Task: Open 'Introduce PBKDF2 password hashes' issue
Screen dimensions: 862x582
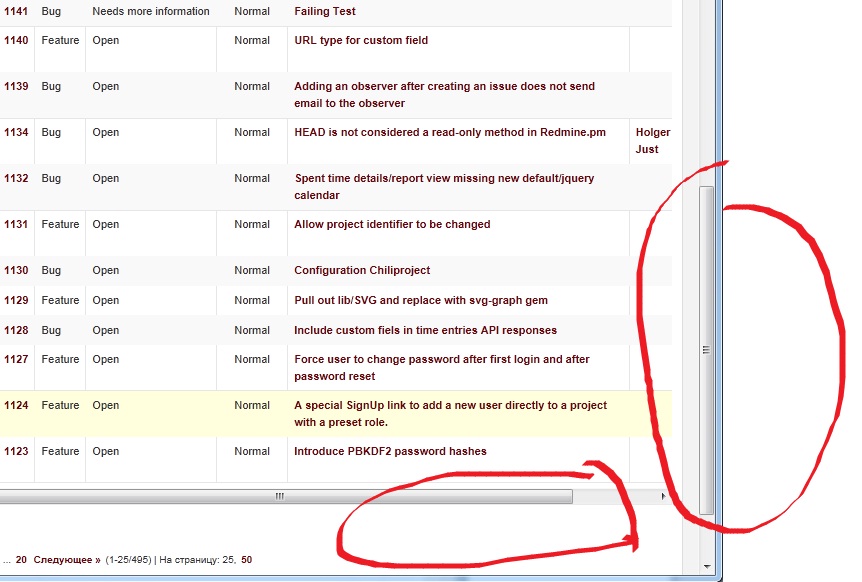Action: (390, 451)
